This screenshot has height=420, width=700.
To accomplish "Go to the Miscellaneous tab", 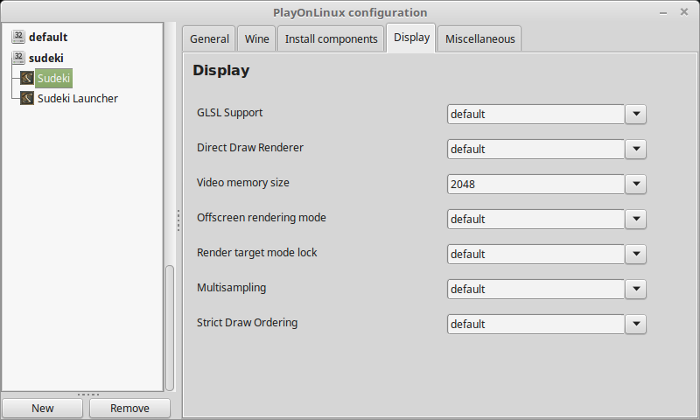I will click(480, 39).
